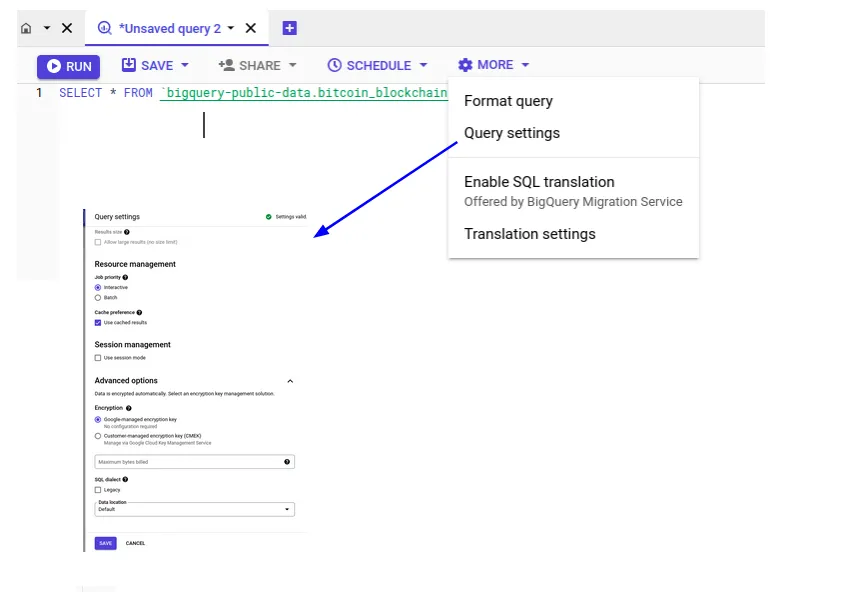Click the Results size help icon

click(x=127, y=232)
